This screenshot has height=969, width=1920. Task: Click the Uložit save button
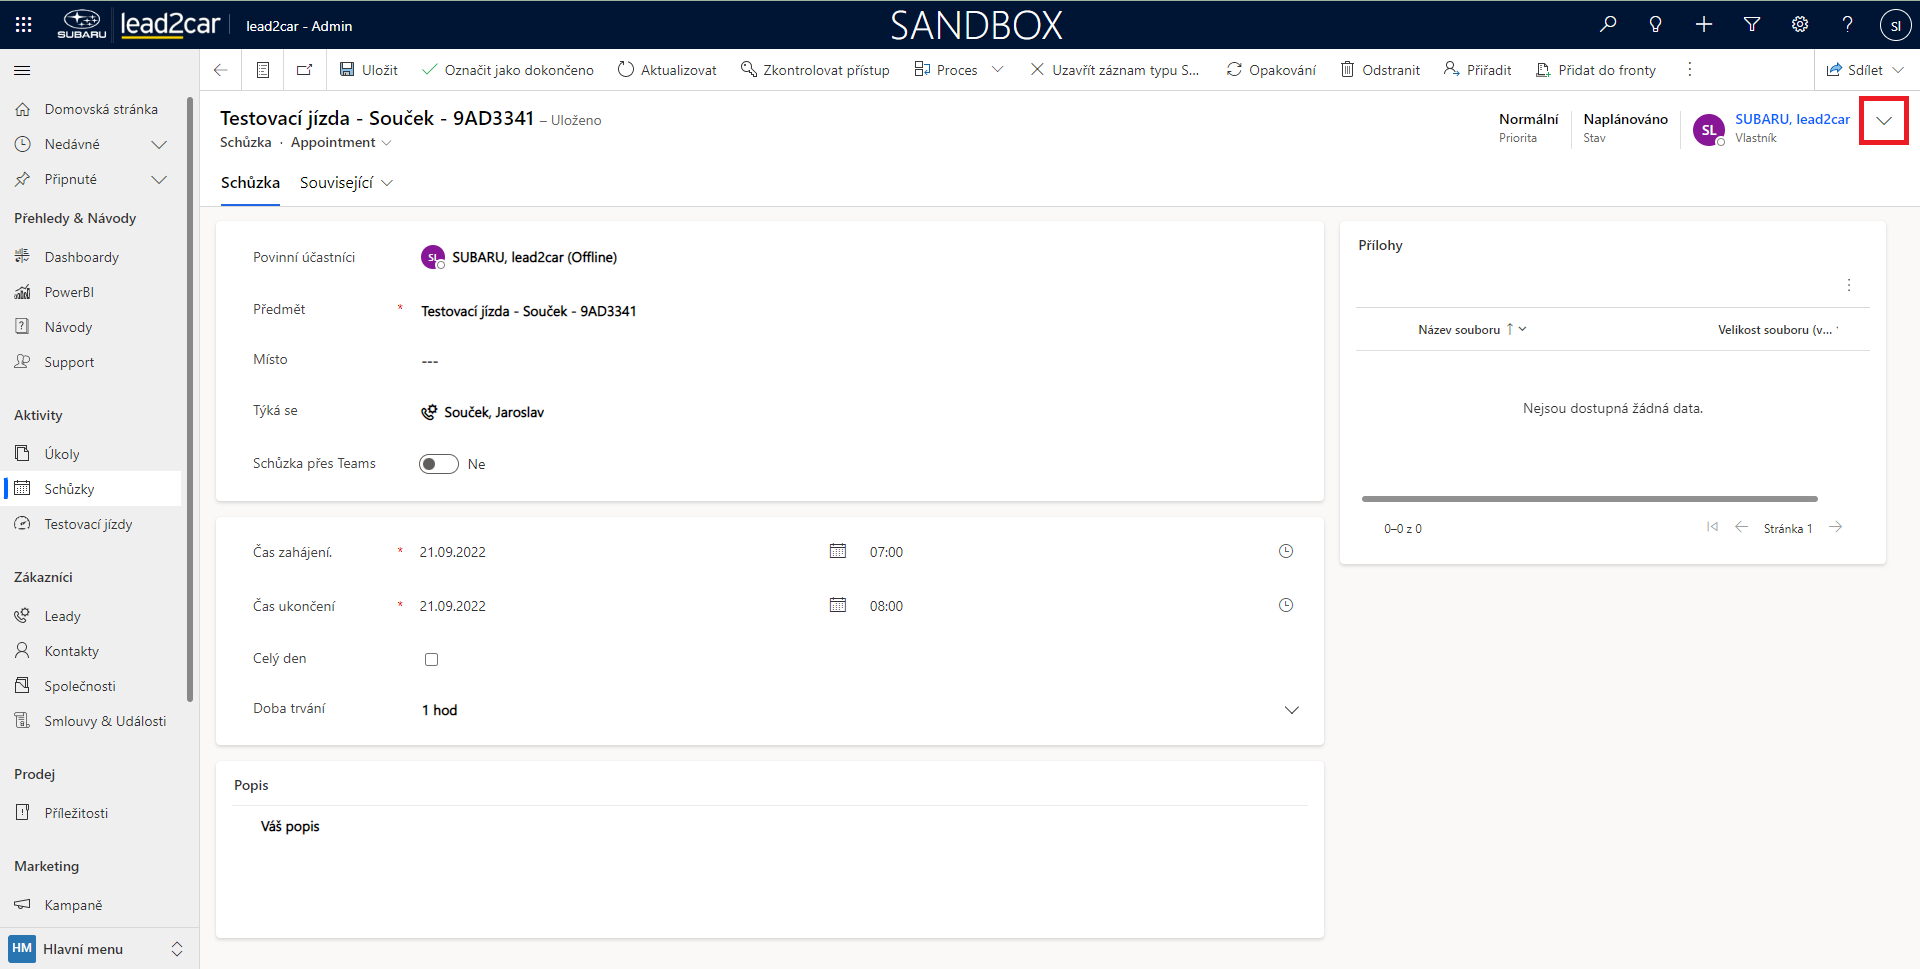(369, 70)
